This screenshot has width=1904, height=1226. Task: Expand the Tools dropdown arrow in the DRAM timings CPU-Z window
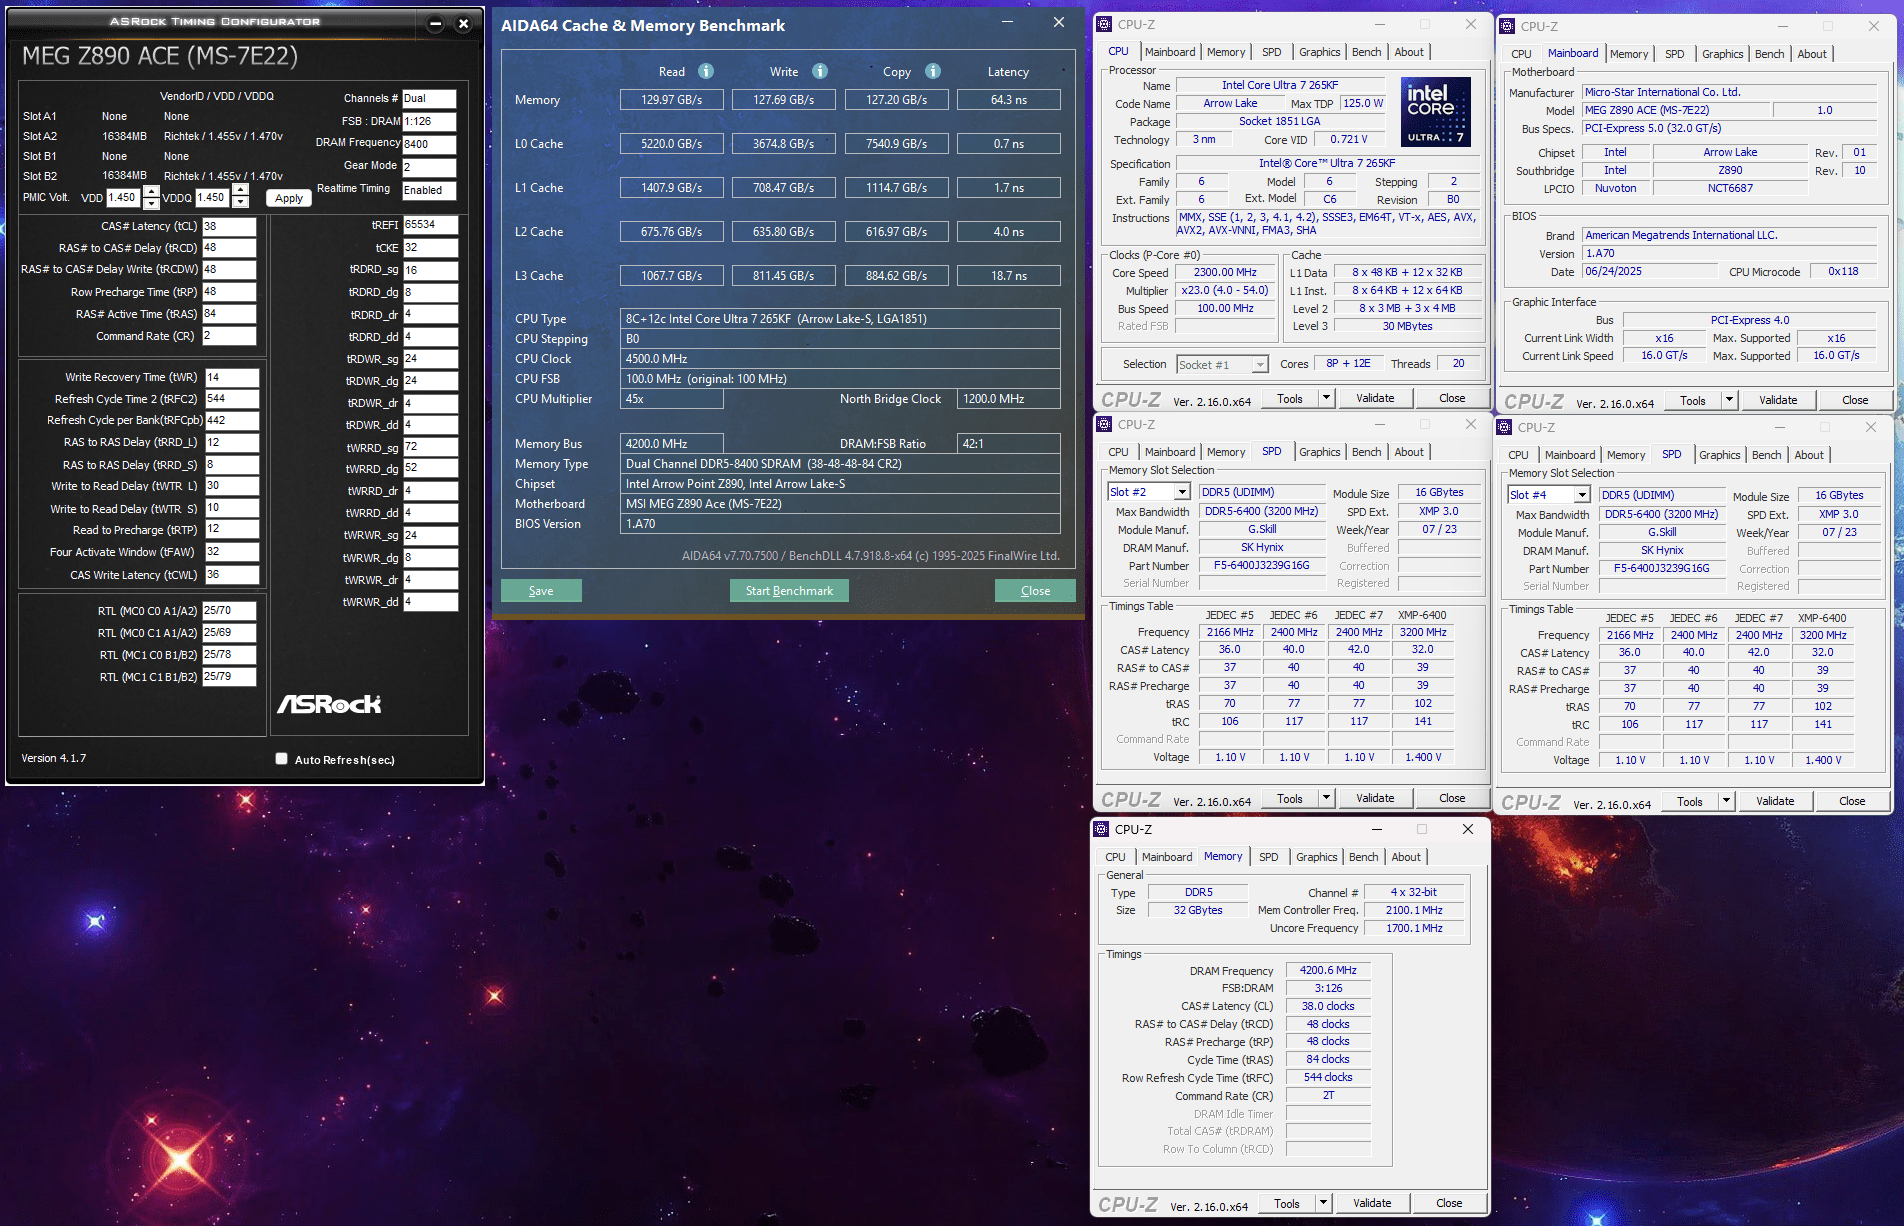pyautogui.click(x=1323, y=1203)
